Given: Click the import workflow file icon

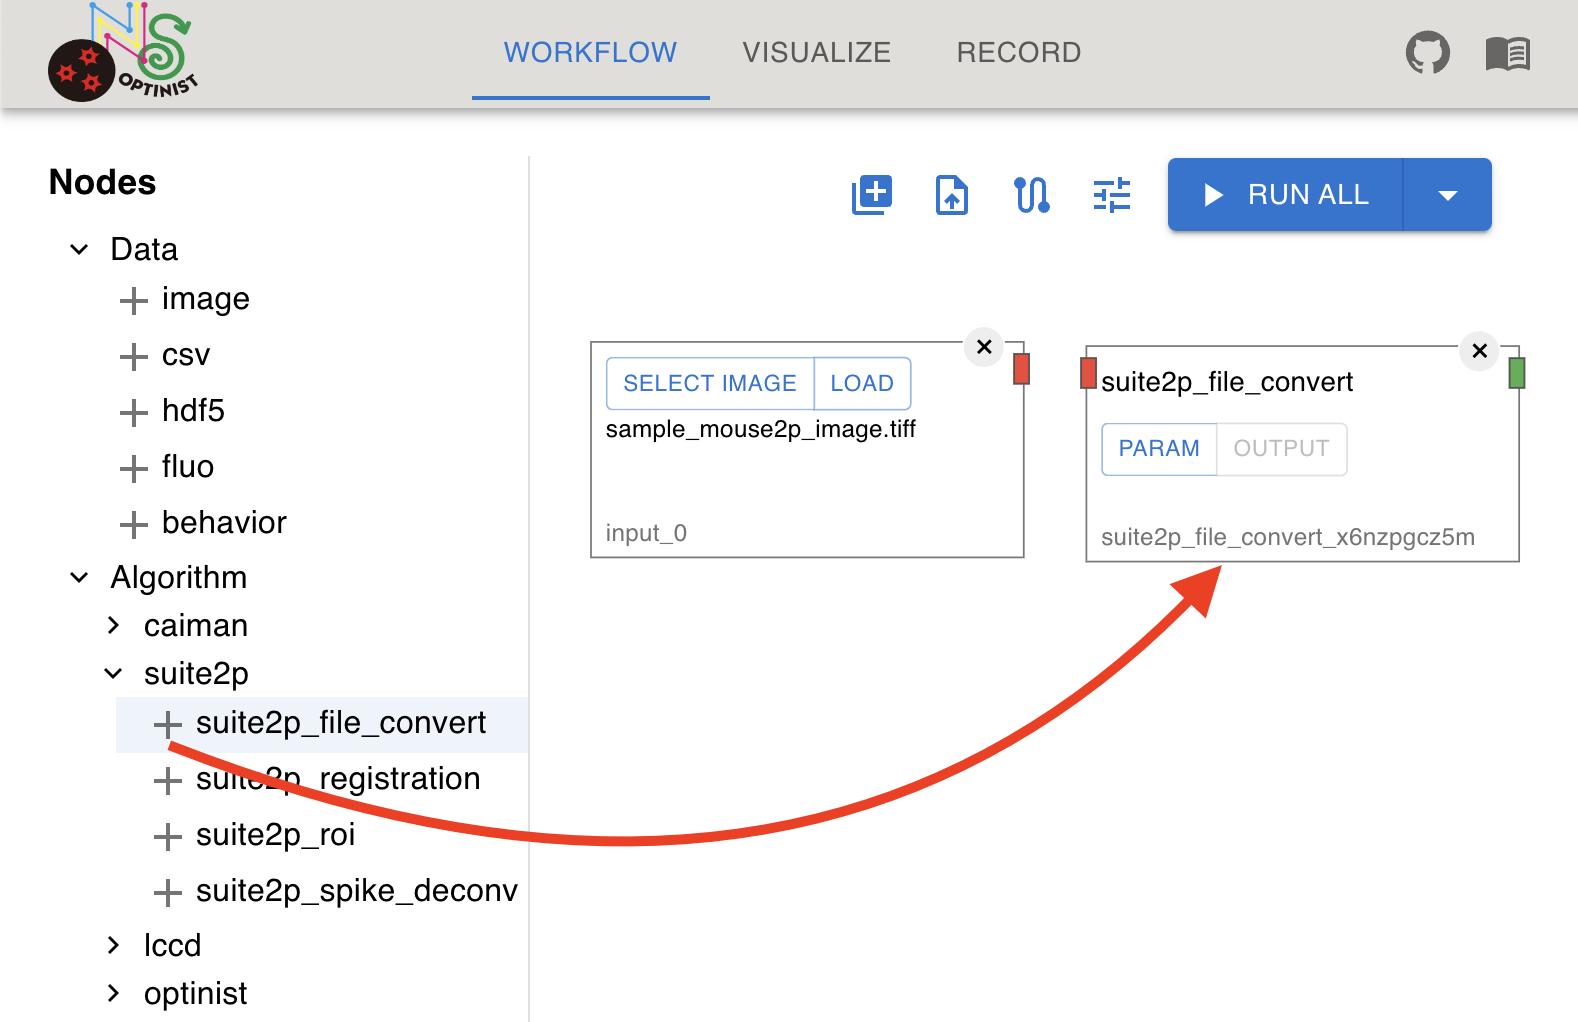Looking at the screenshot, I should [x=952, y=194].
